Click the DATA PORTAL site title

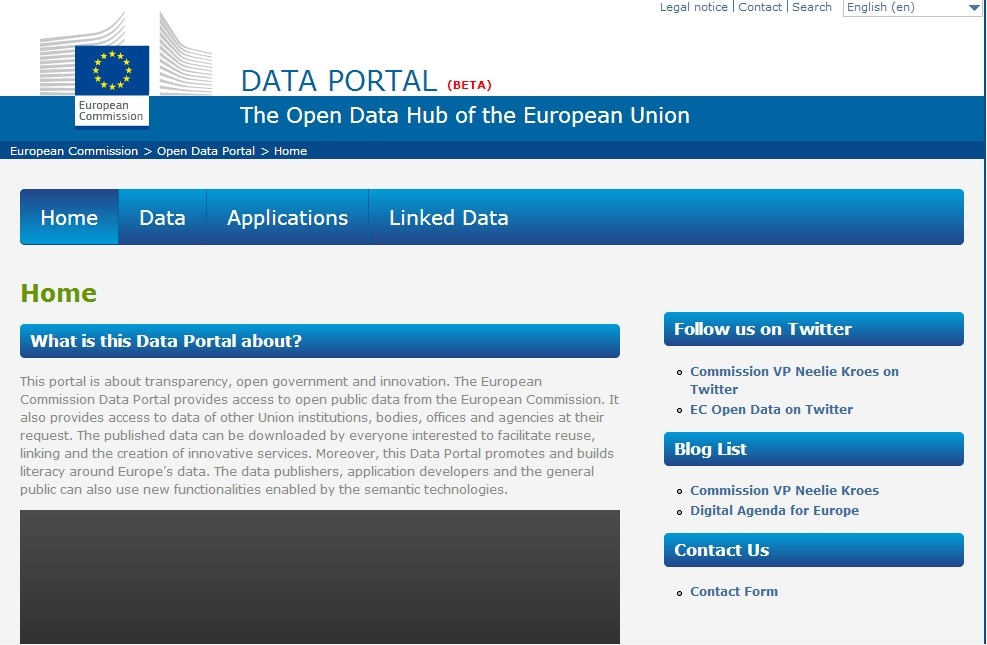coord(339,81)
